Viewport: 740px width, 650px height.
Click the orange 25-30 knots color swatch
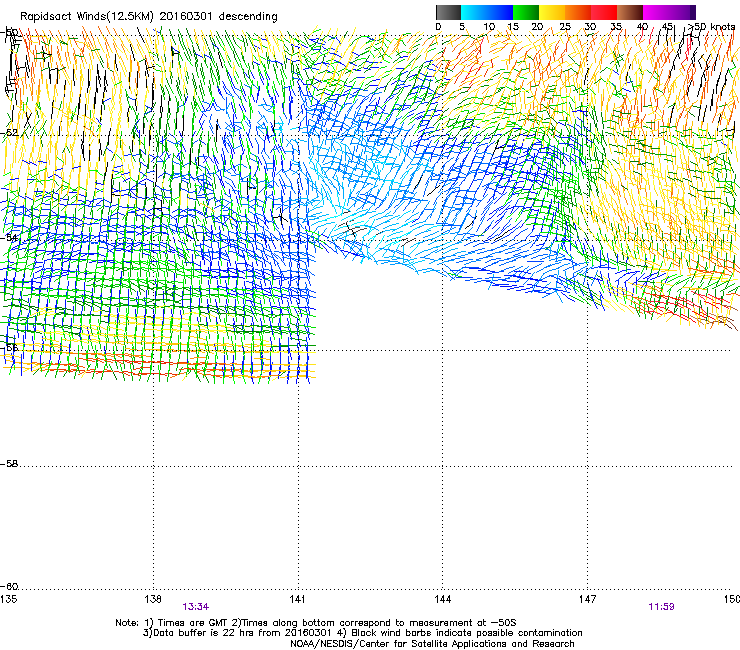click(x=578, y=12)
